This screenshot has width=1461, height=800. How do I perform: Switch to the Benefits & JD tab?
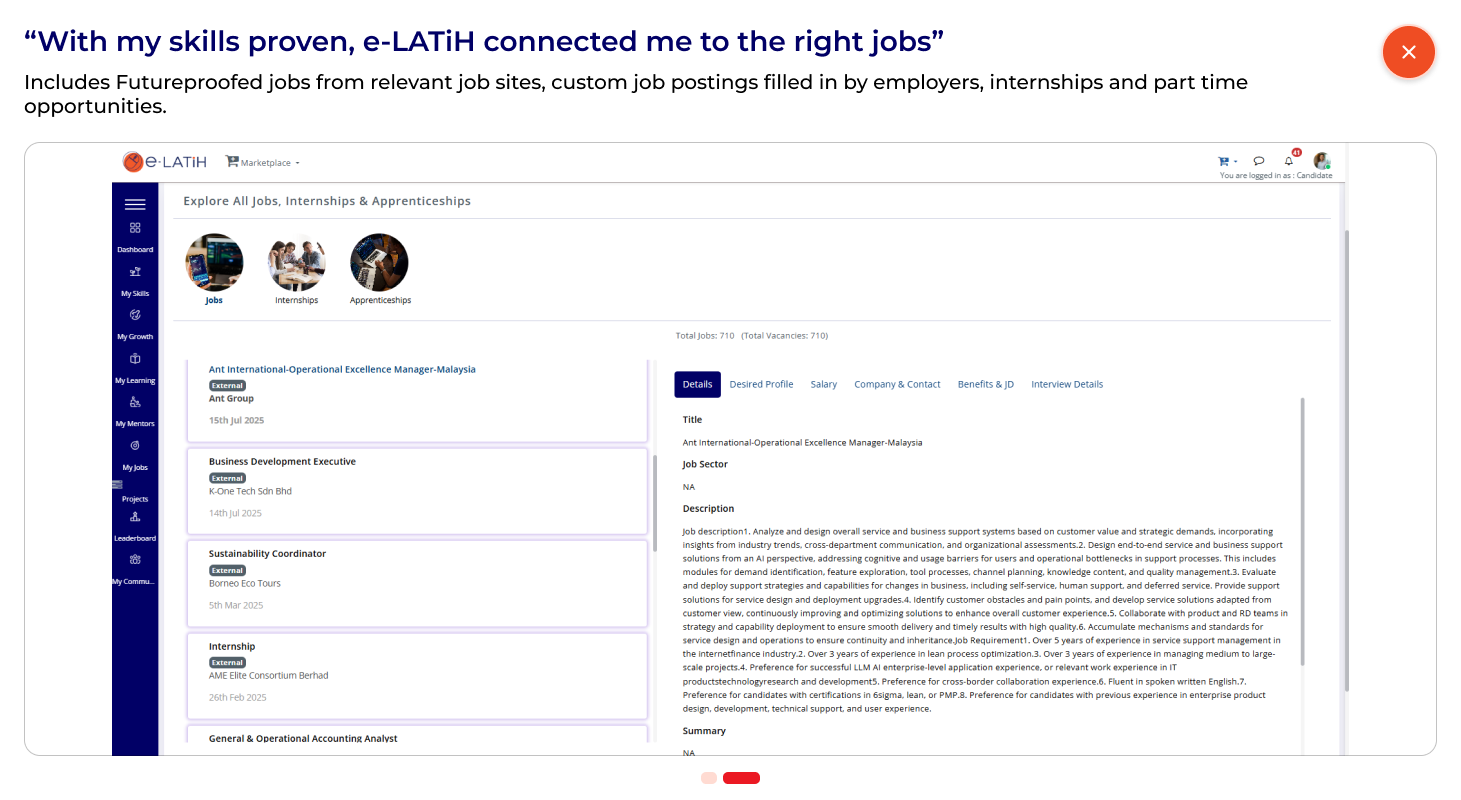[x=986, y=384]
